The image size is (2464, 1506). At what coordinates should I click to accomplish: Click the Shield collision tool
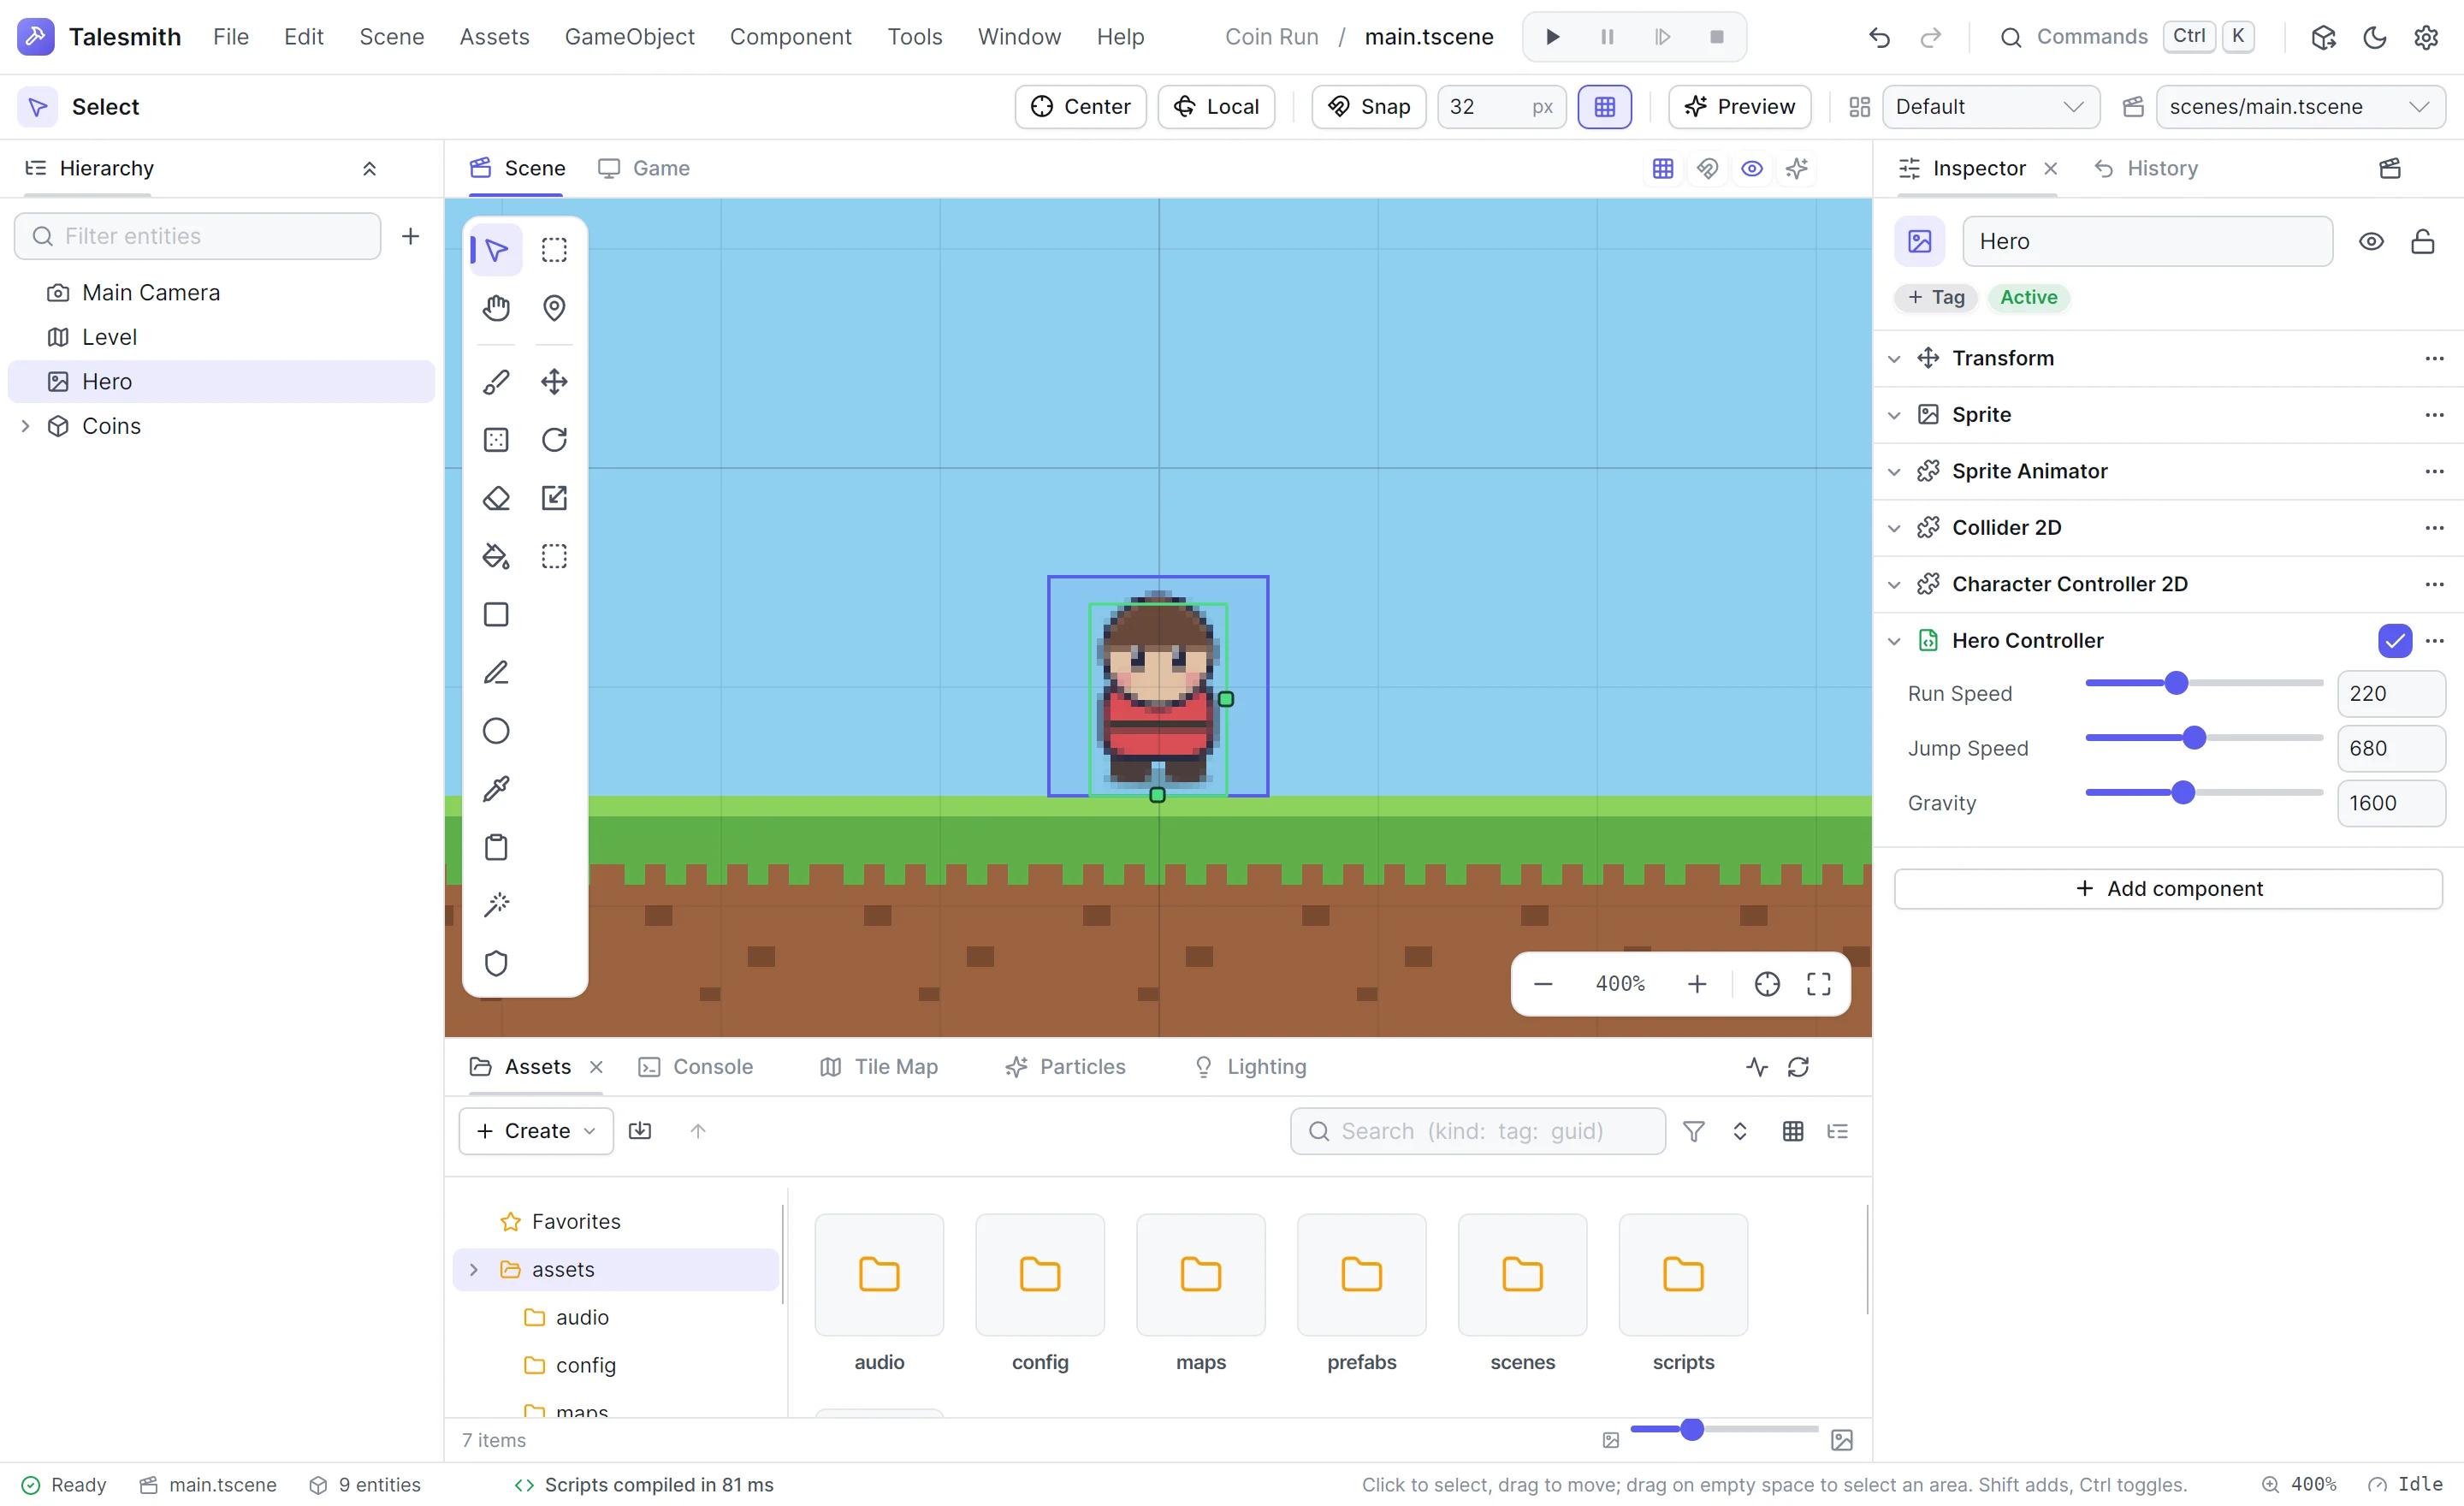pos(496,963)
